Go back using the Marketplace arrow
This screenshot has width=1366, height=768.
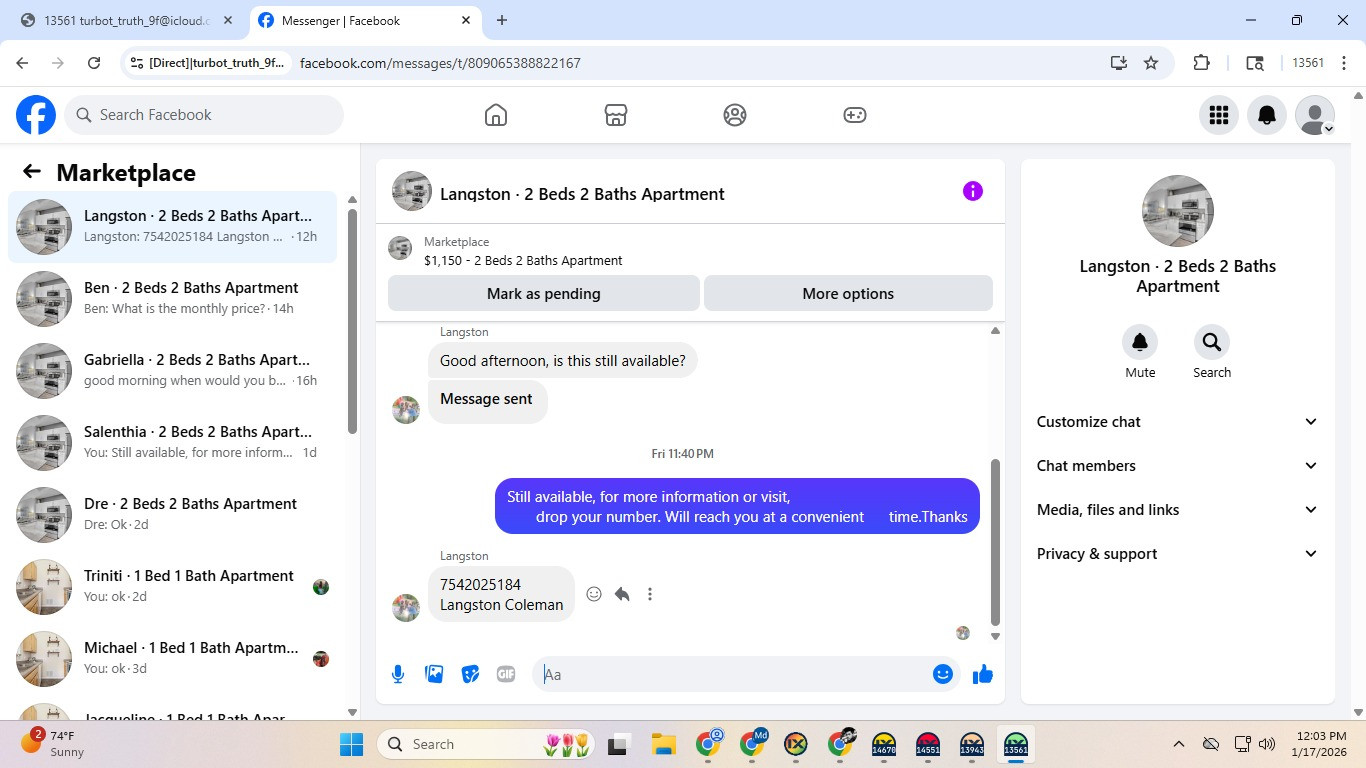[x=32, y=172]
